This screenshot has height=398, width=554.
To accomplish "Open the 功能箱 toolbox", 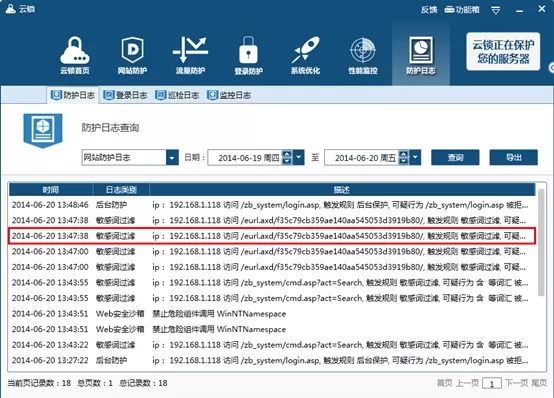I will click(x=462, y=10).
